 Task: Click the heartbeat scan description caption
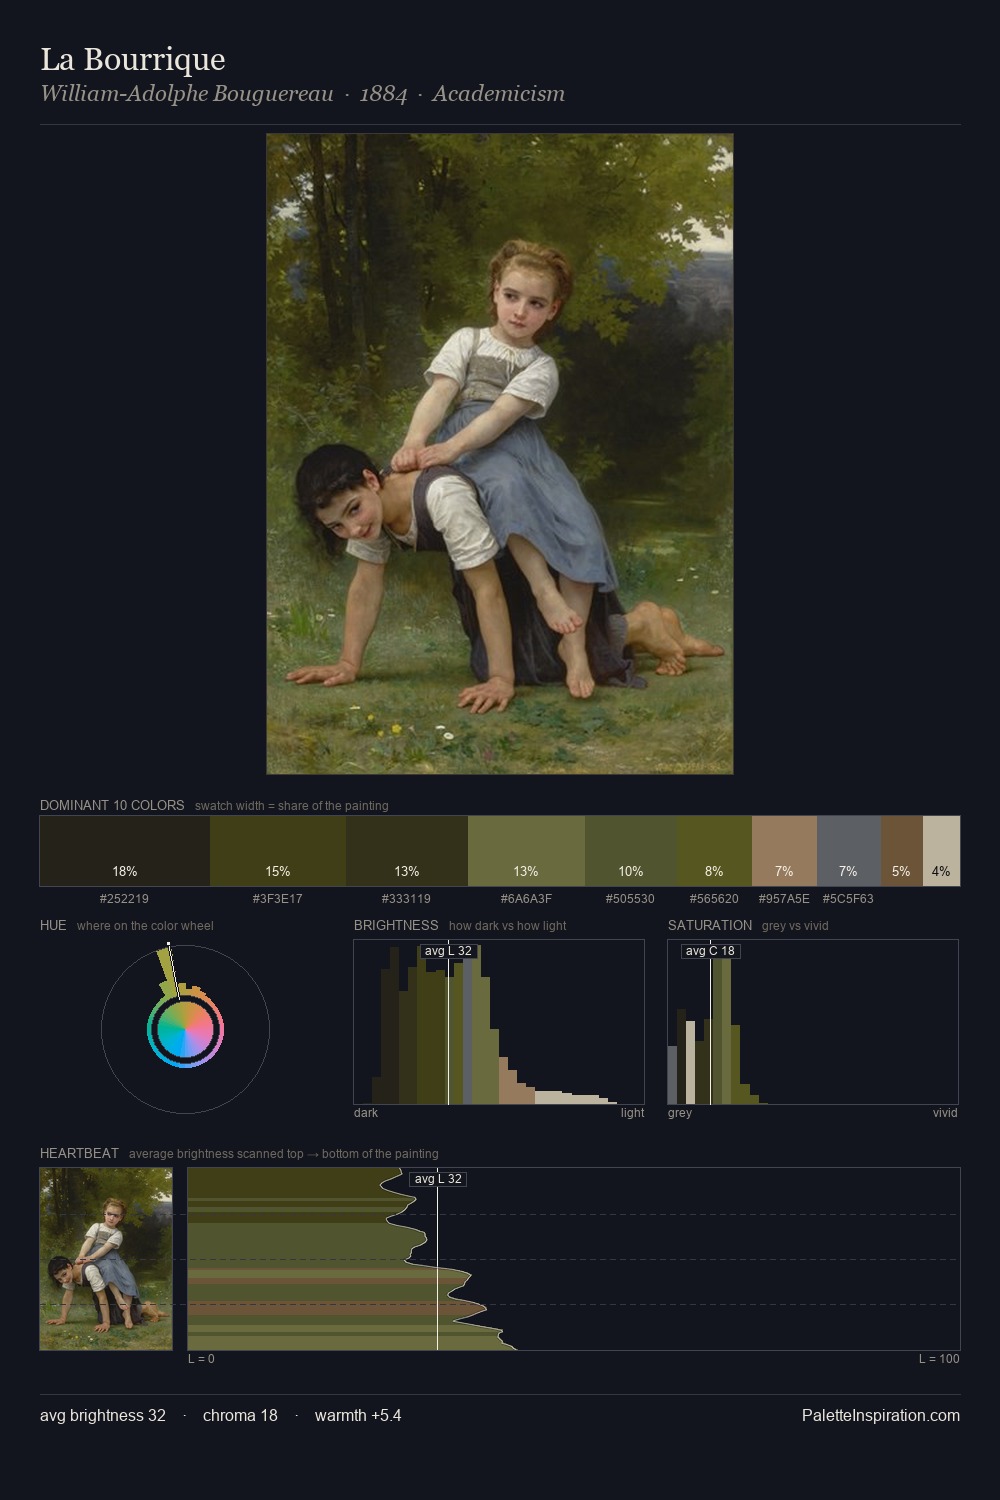point(284,1154)
